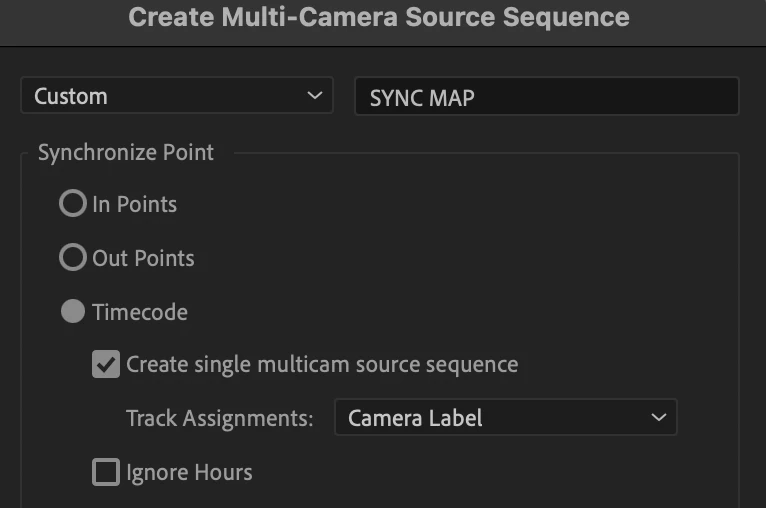Click the "Timecode" label text

click(x=140, y=312)
